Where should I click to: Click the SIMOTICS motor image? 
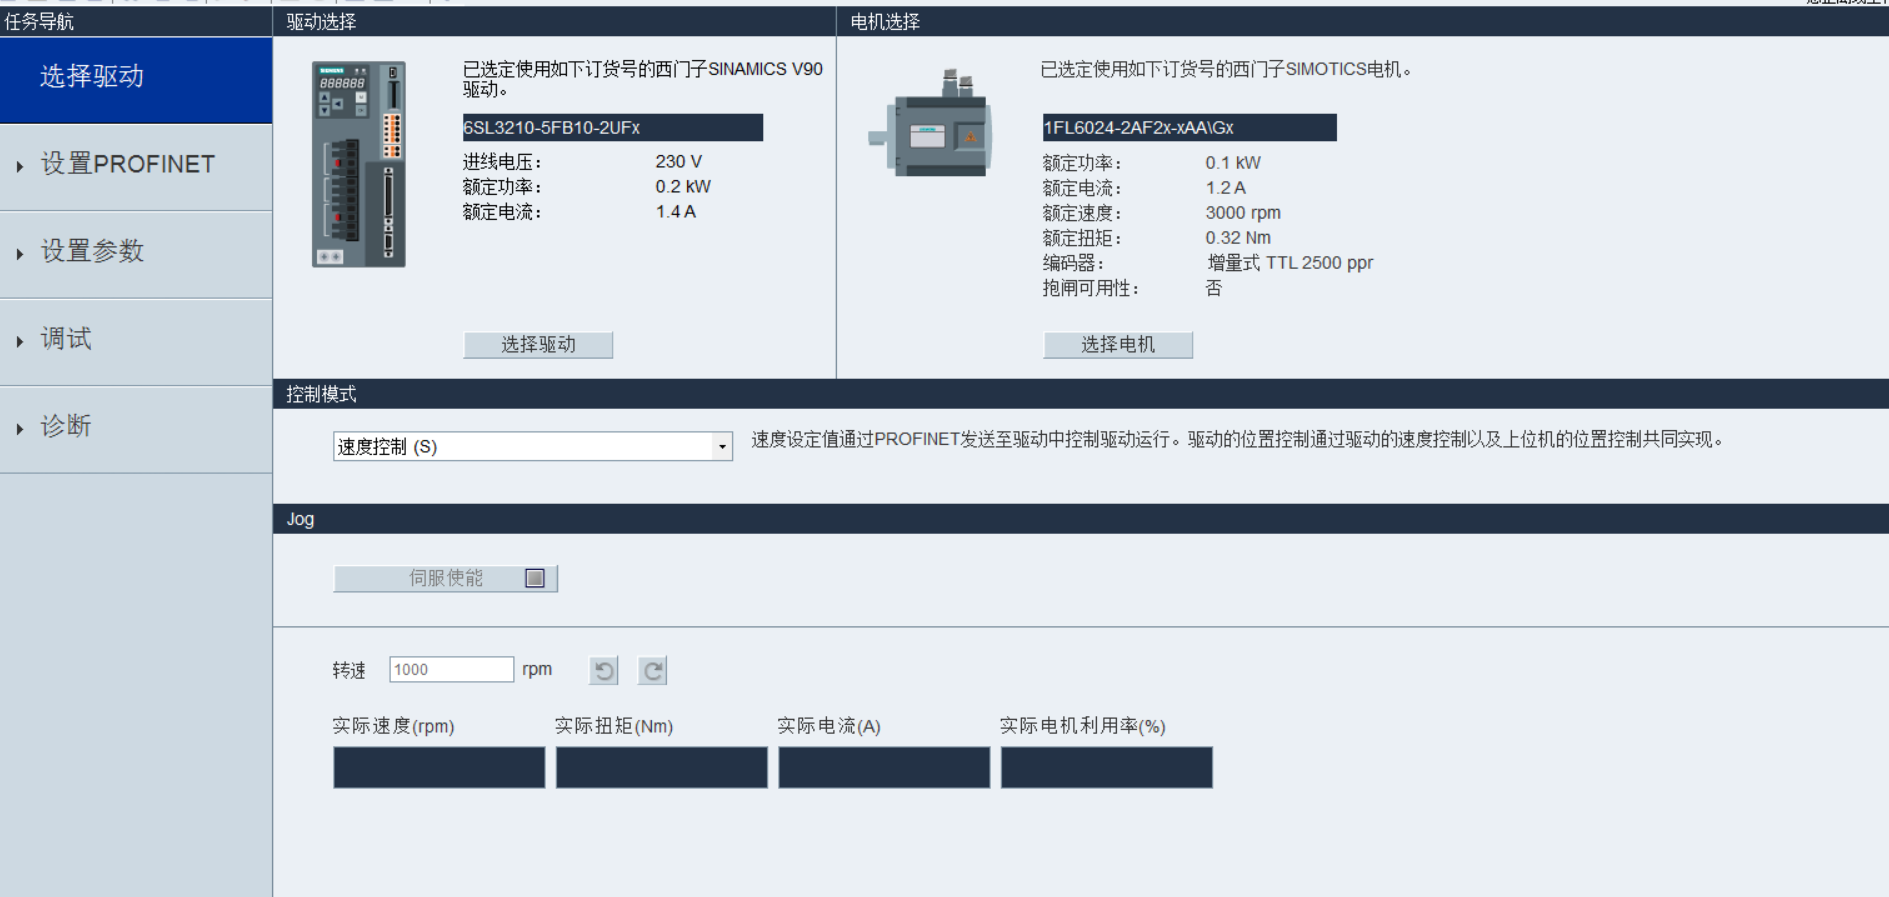pos(930,124)
